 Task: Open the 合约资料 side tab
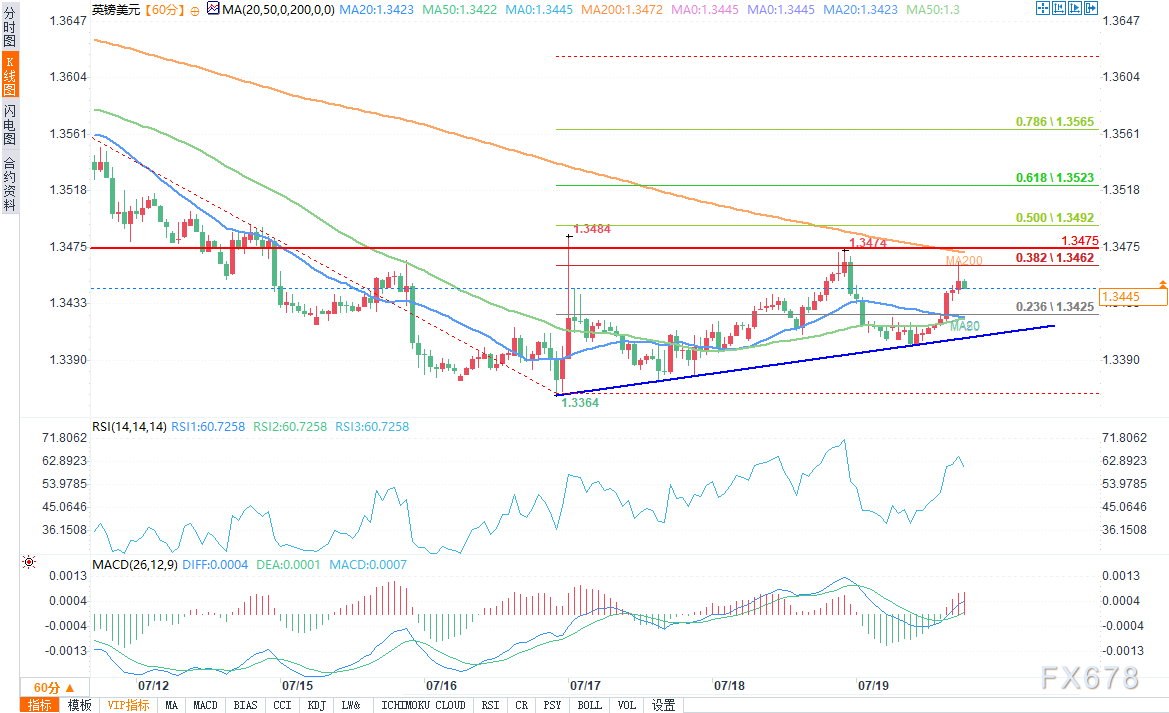click(x=9, y=182)
